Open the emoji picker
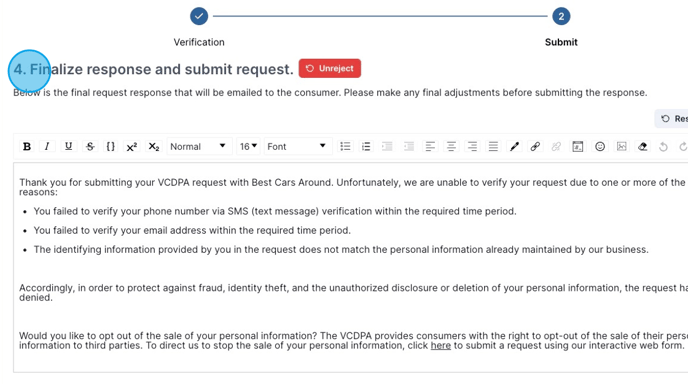Image resolution: width=688 pixels, height=384 pixels. [600, 146]
